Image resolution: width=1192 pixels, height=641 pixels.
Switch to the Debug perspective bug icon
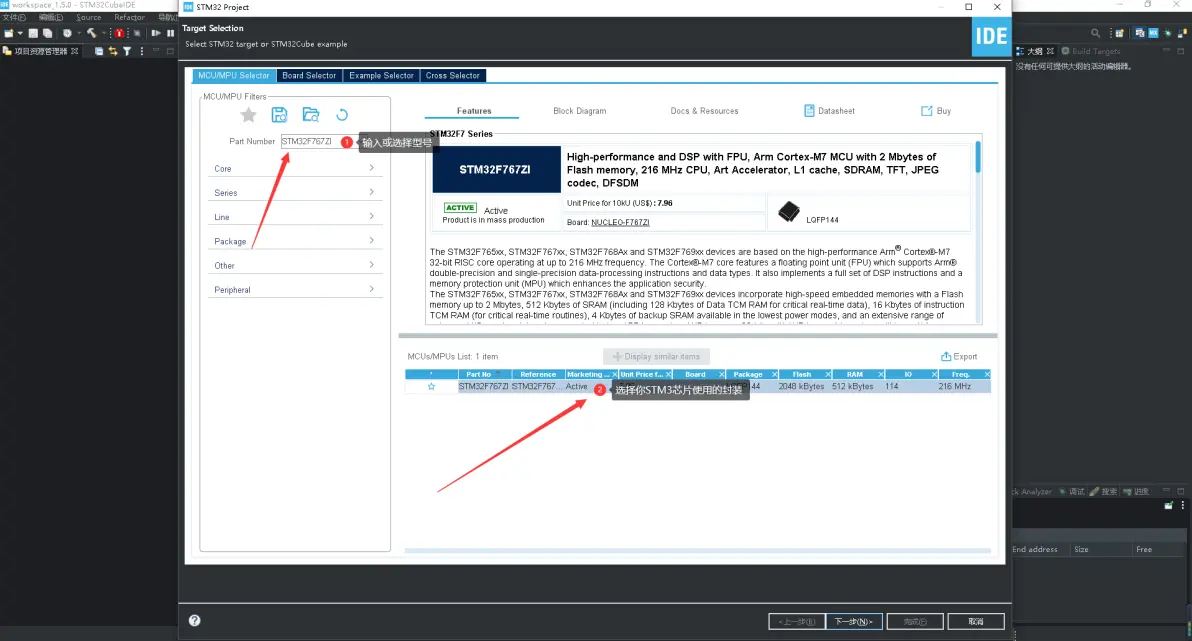(x=1168, y=33)
